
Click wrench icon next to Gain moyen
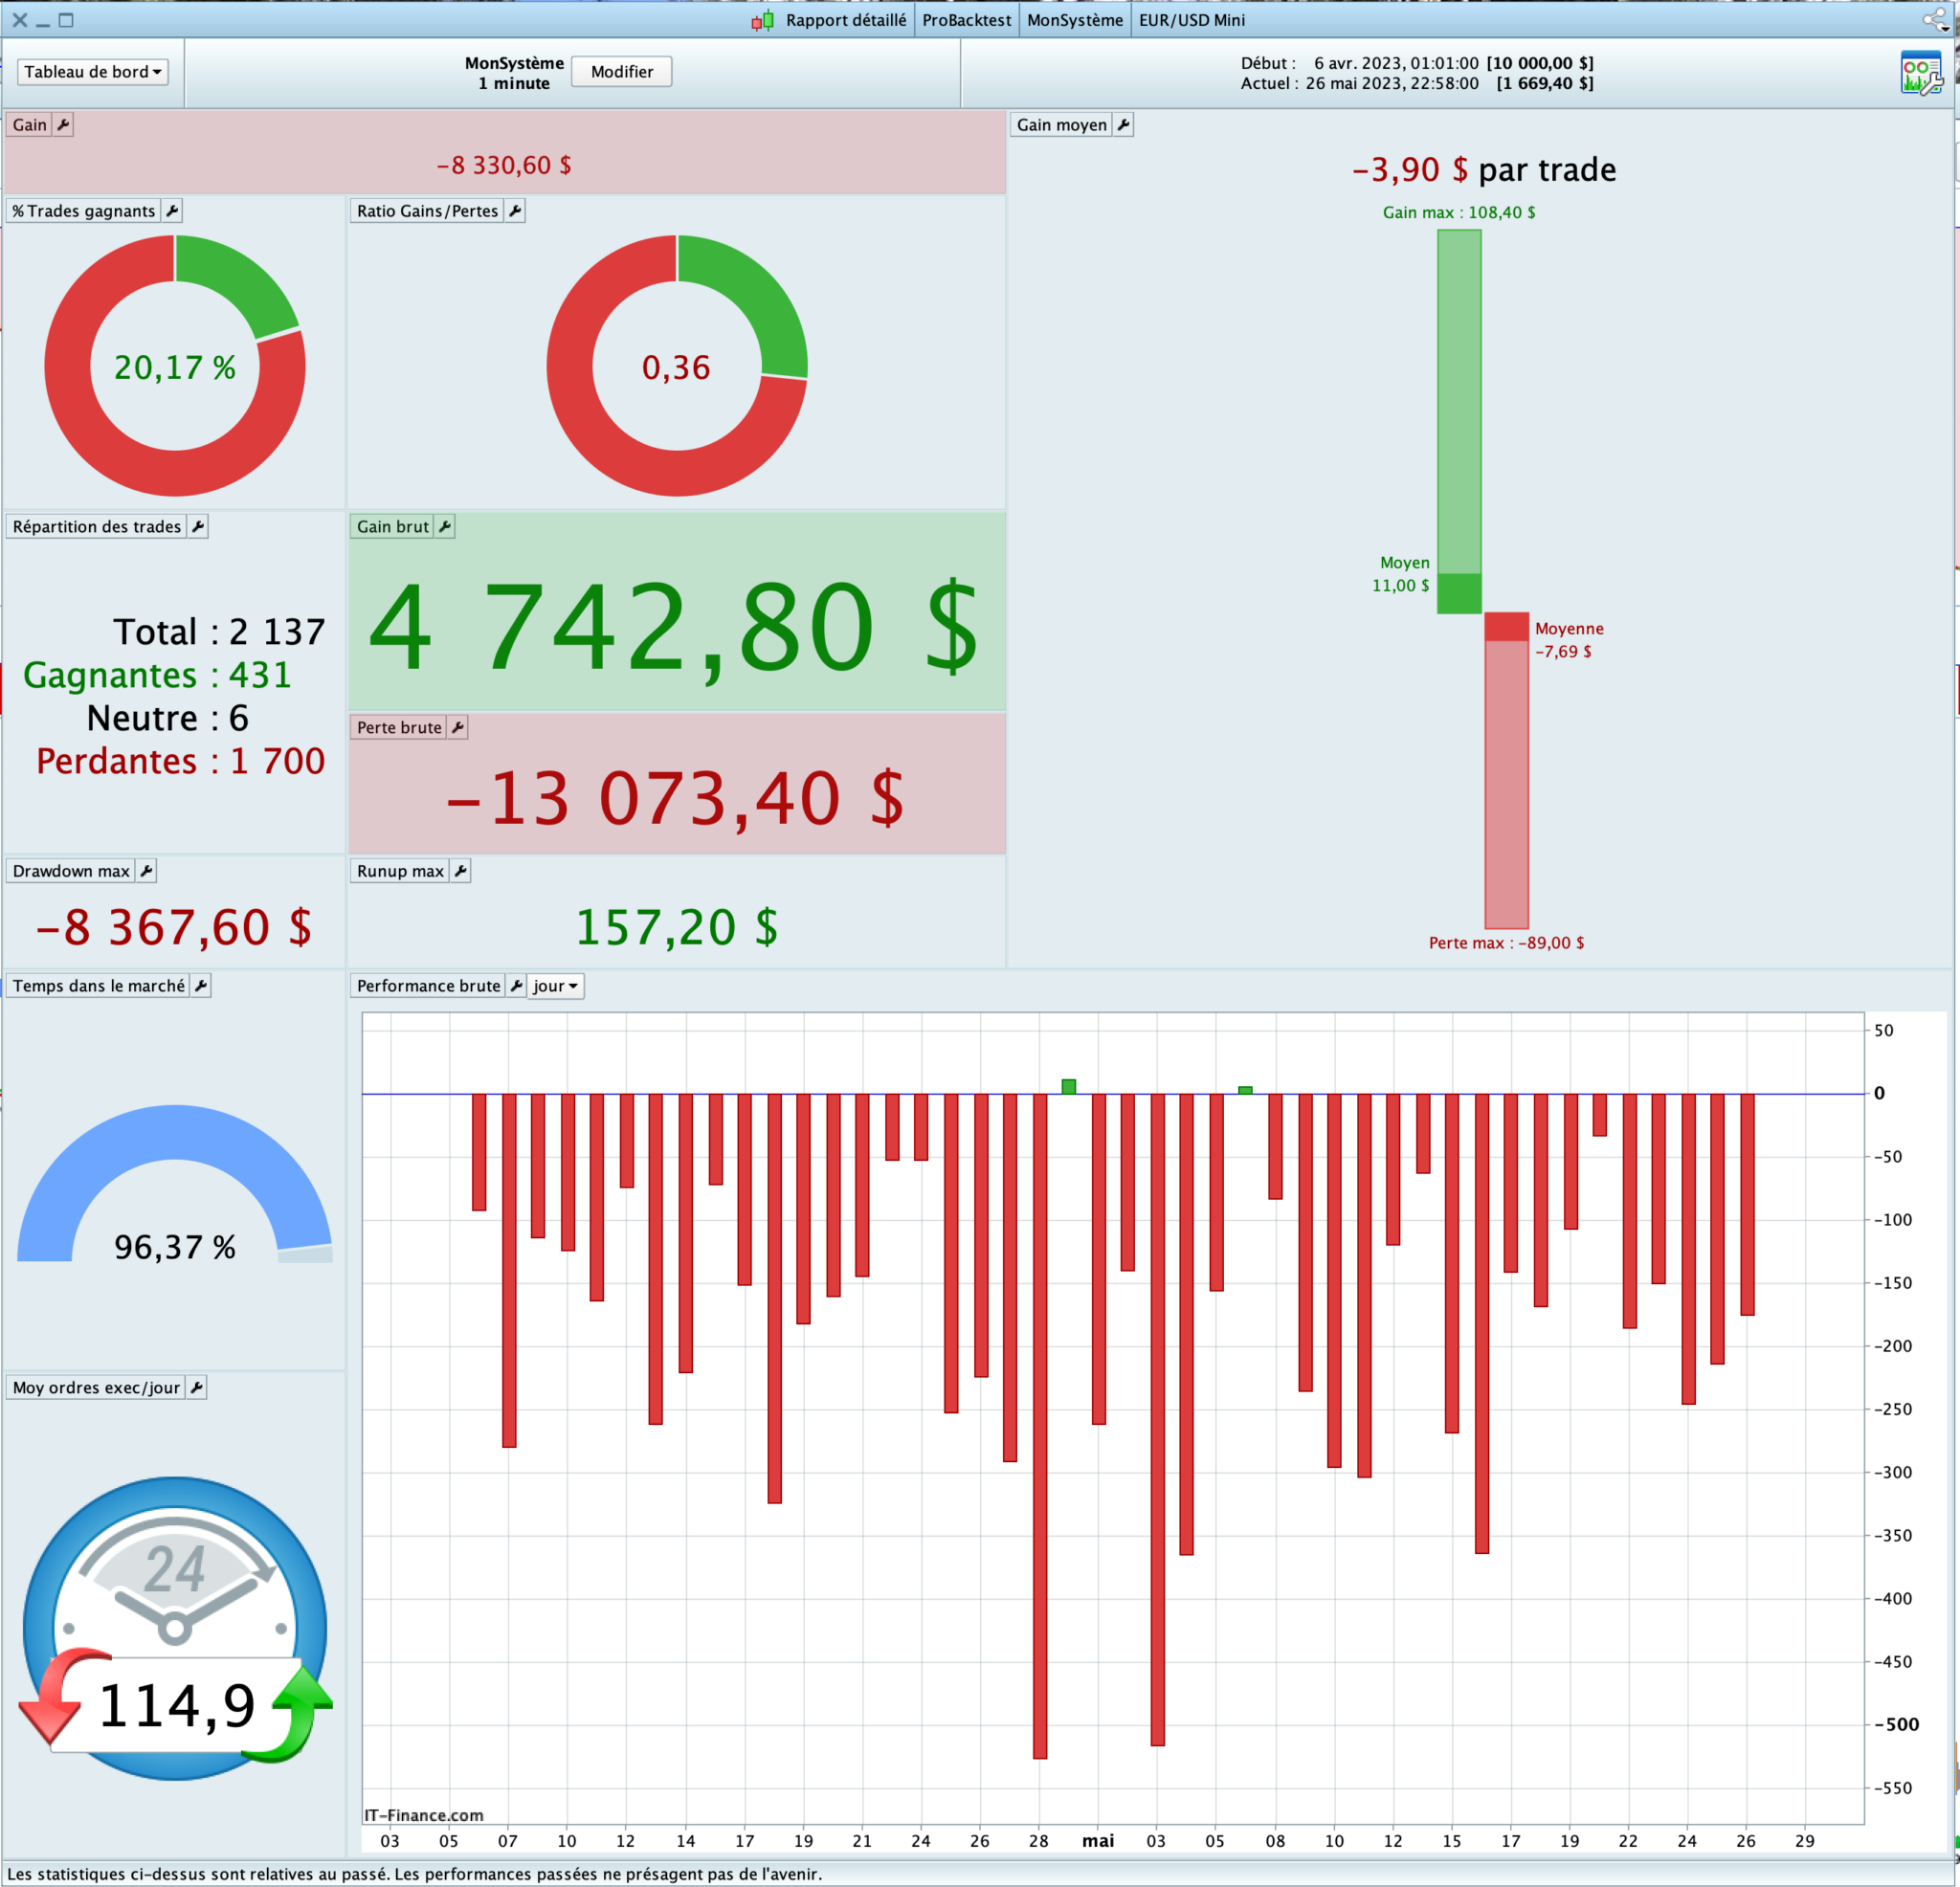point(1123,125)
